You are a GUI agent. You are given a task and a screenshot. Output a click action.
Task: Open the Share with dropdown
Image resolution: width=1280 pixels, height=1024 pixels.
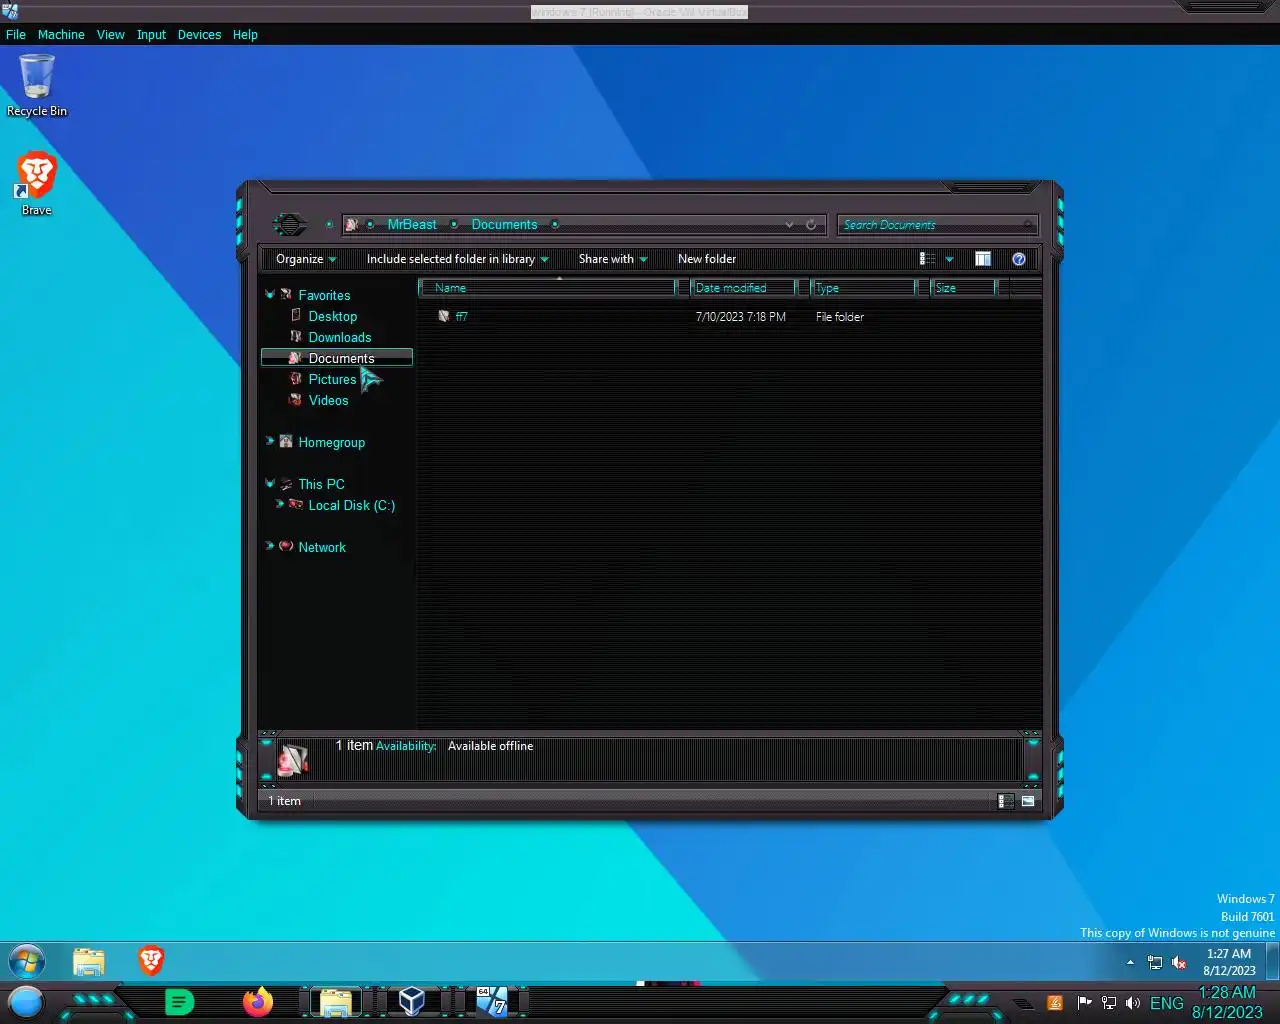point(613,259)
